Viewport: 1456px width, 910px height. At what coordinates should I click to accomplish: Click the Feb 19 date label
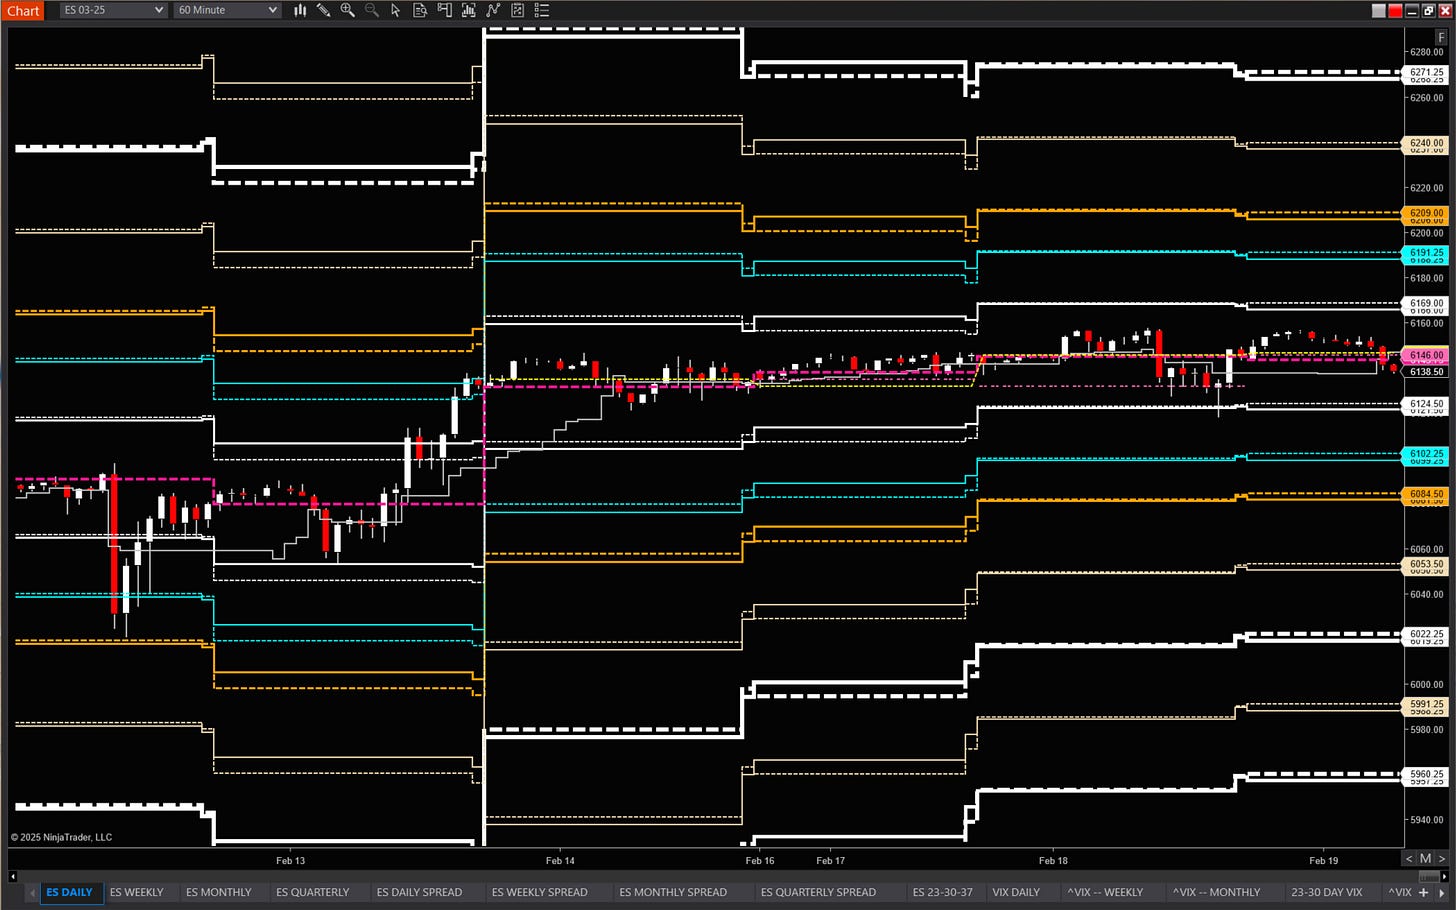(x=1323, y=860)
